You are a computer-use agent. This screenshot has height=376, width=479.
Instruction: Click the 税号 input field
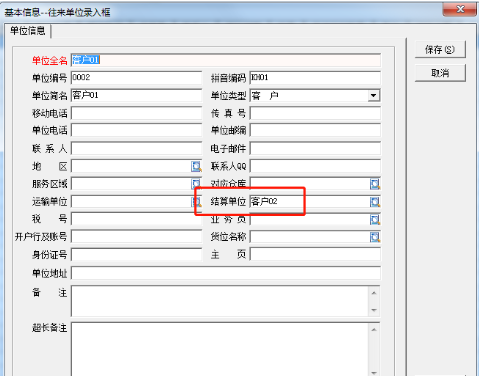[136, 219]
